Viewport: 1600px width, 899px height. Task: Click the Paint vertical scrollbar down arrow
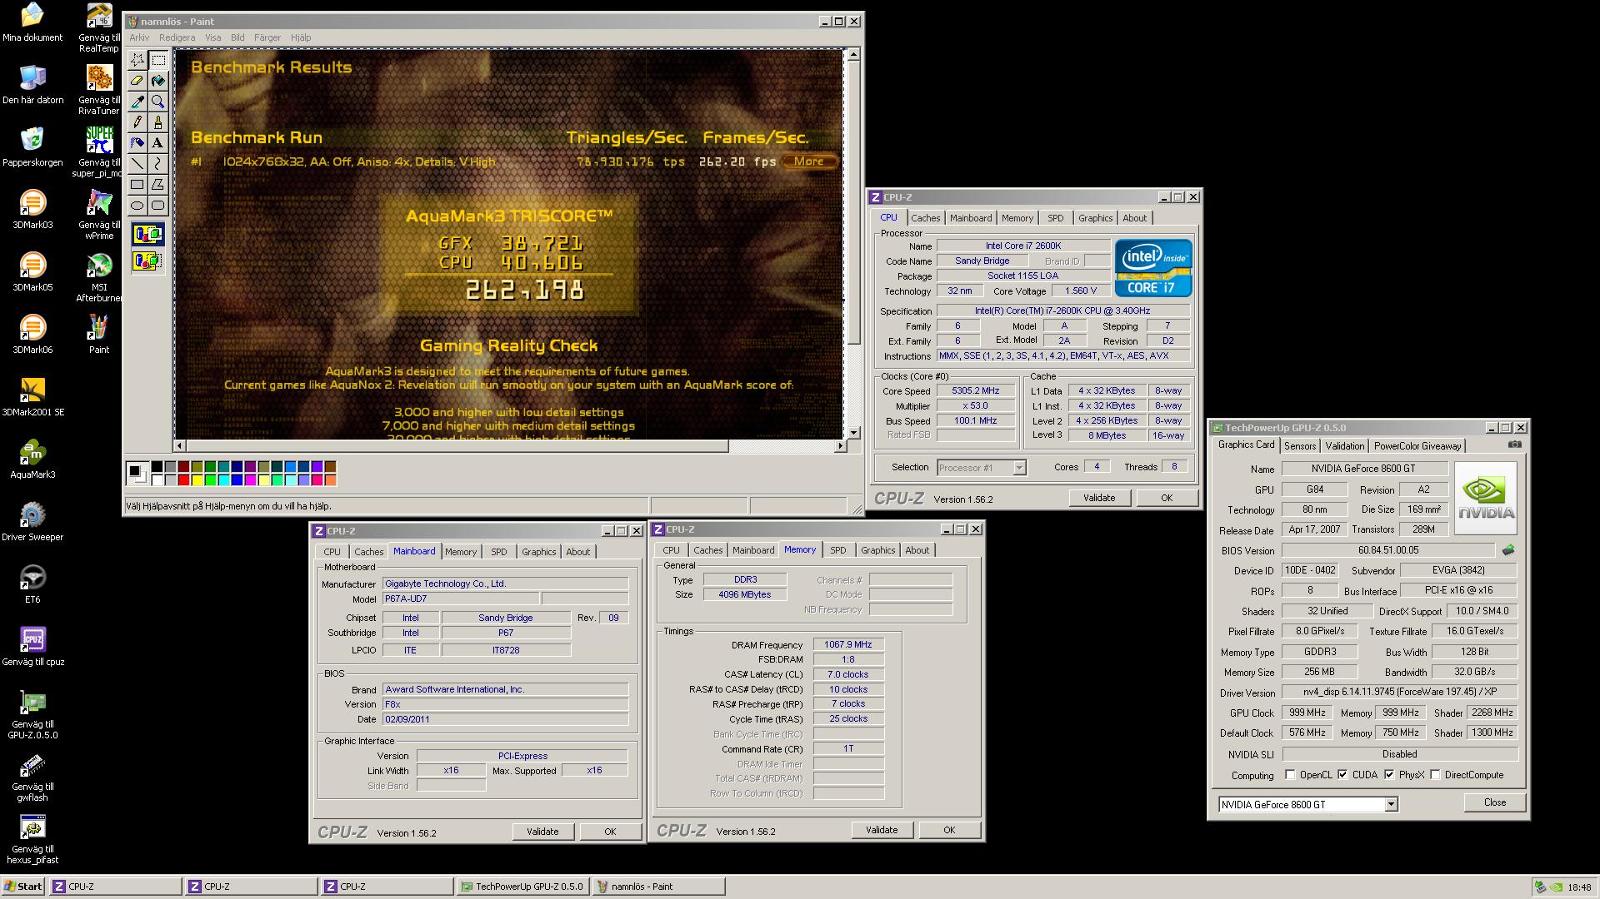[x=853, y=433]
